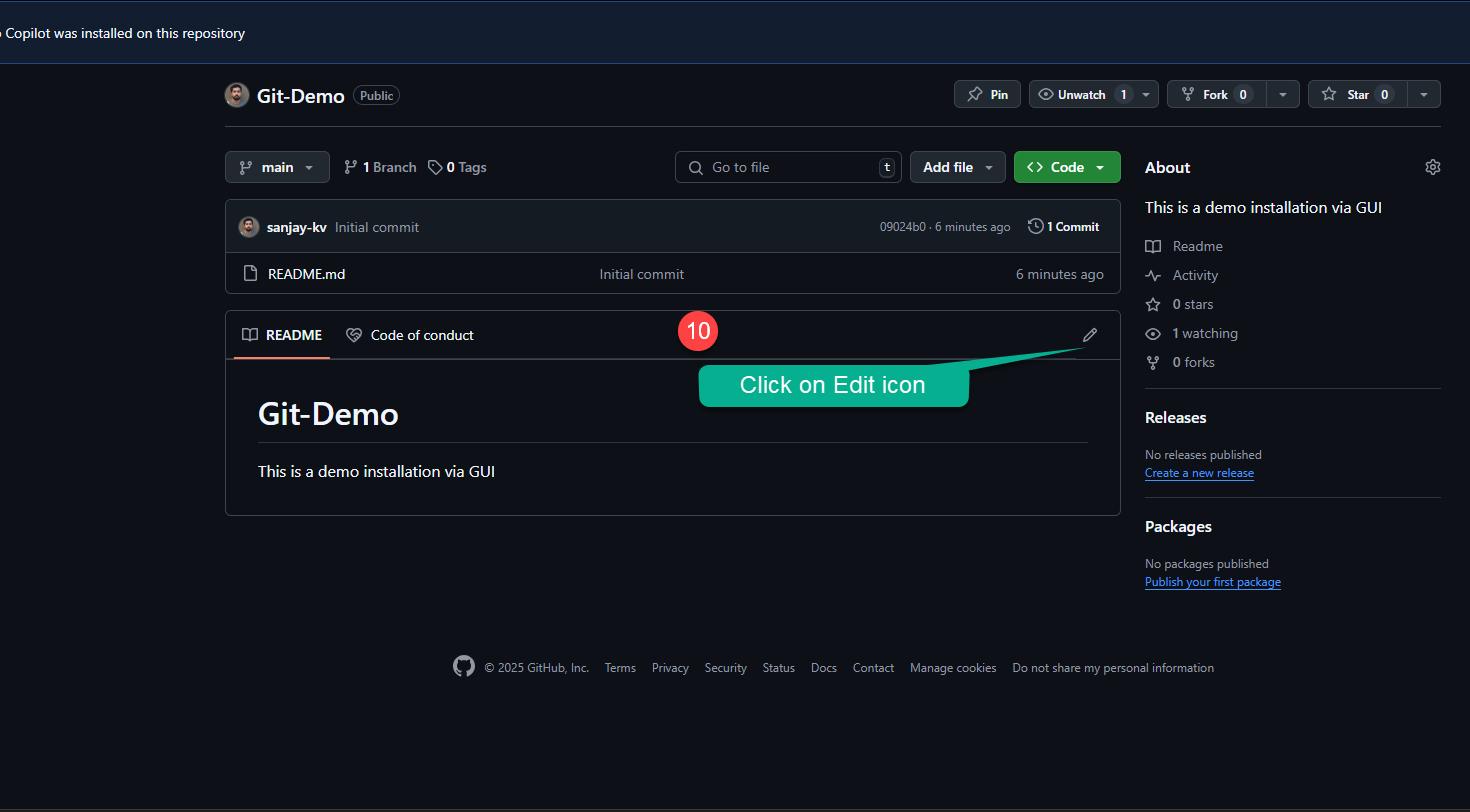This screenshot has width=1470, height=812.
Task: Star the repository
Action: coord(1356,94)
